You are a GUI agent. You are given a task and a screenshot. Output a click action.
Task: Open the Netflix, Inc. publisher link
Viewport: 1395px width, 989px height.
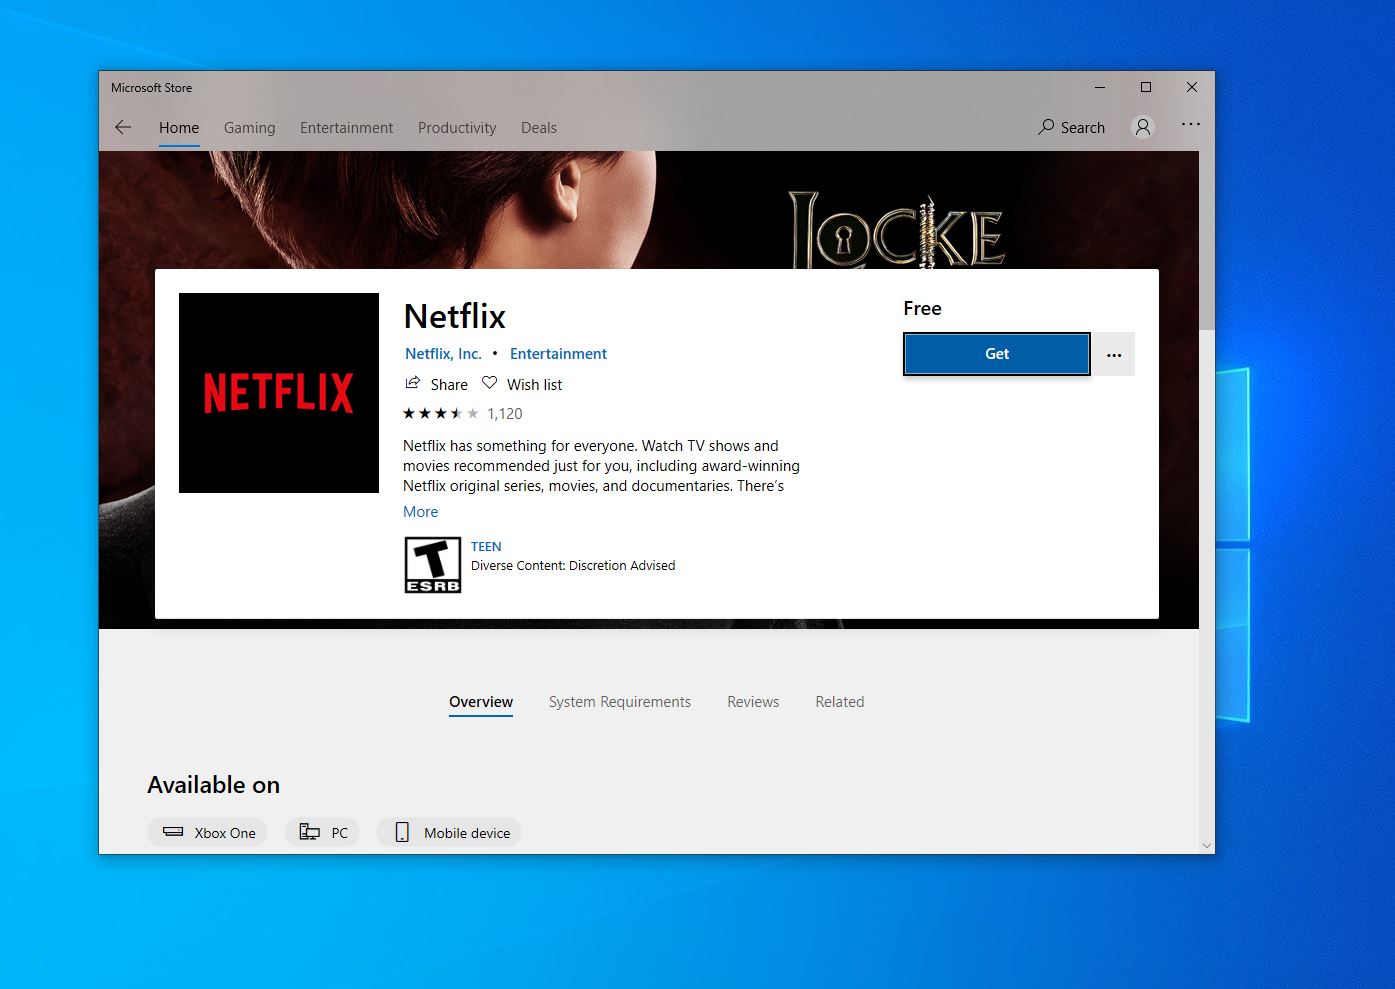tap(443, 353)
